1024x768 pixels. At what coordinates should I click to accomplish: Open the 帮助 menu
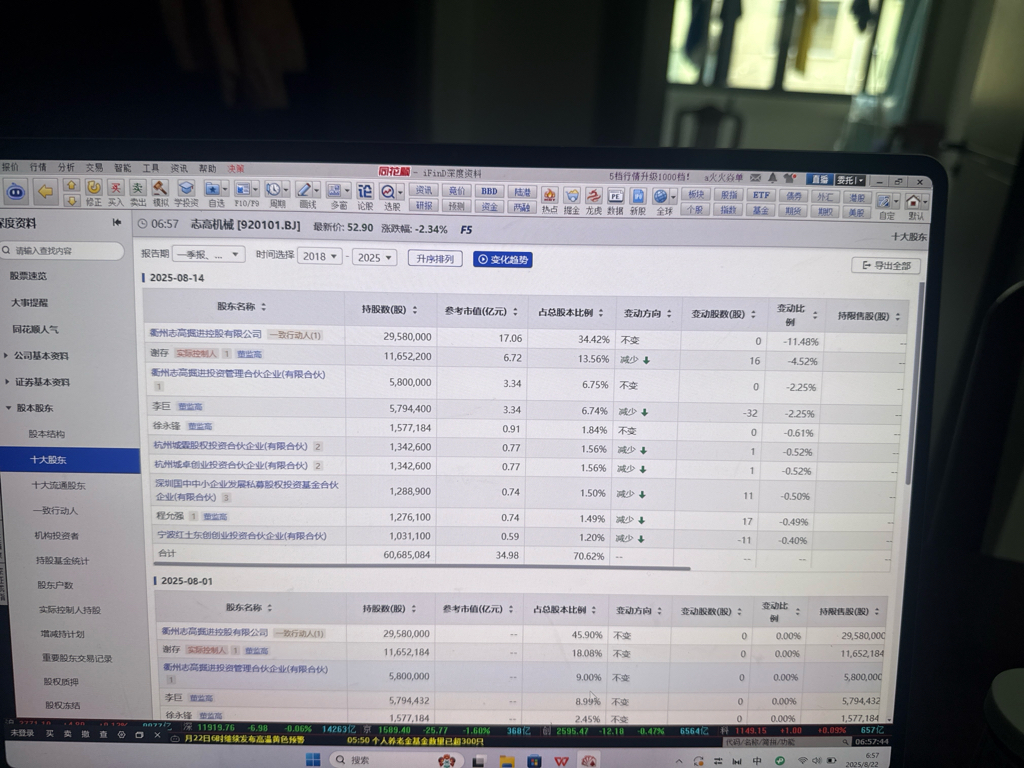207,168
